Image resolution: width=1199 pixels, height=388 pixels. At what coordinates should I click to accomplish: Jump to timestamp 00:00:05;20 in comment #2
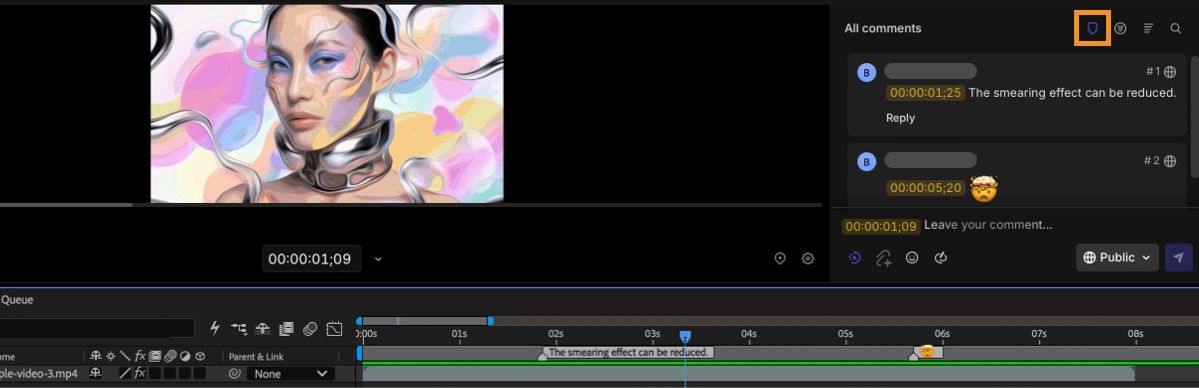(x=925, y=187)
